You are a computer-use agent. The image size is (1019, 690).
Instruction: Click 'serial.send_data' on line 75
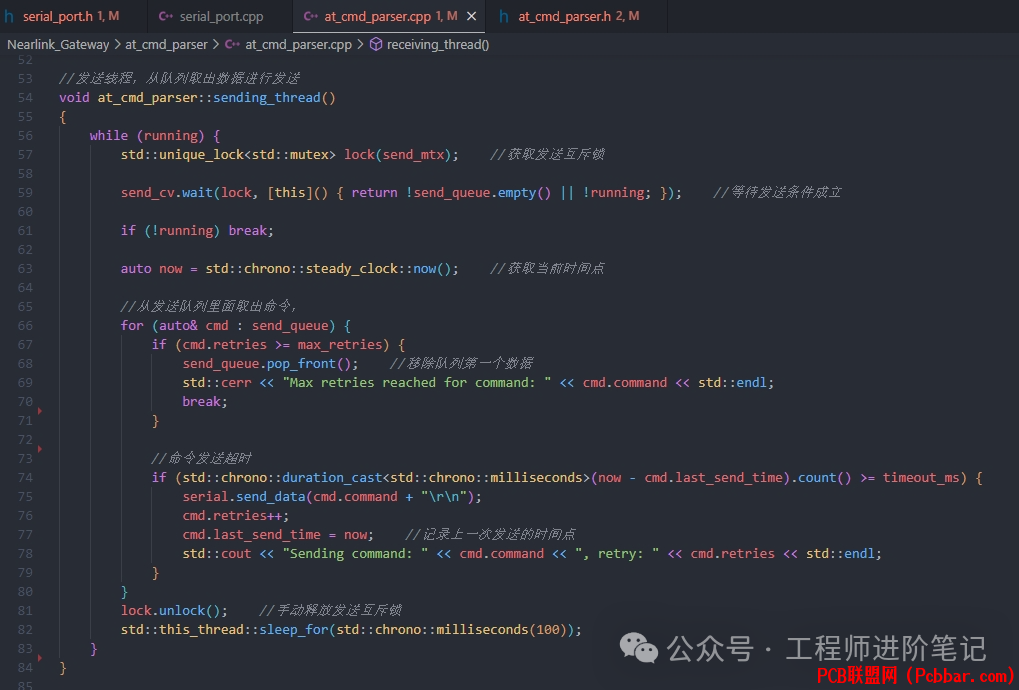click(x=244, y=496)
